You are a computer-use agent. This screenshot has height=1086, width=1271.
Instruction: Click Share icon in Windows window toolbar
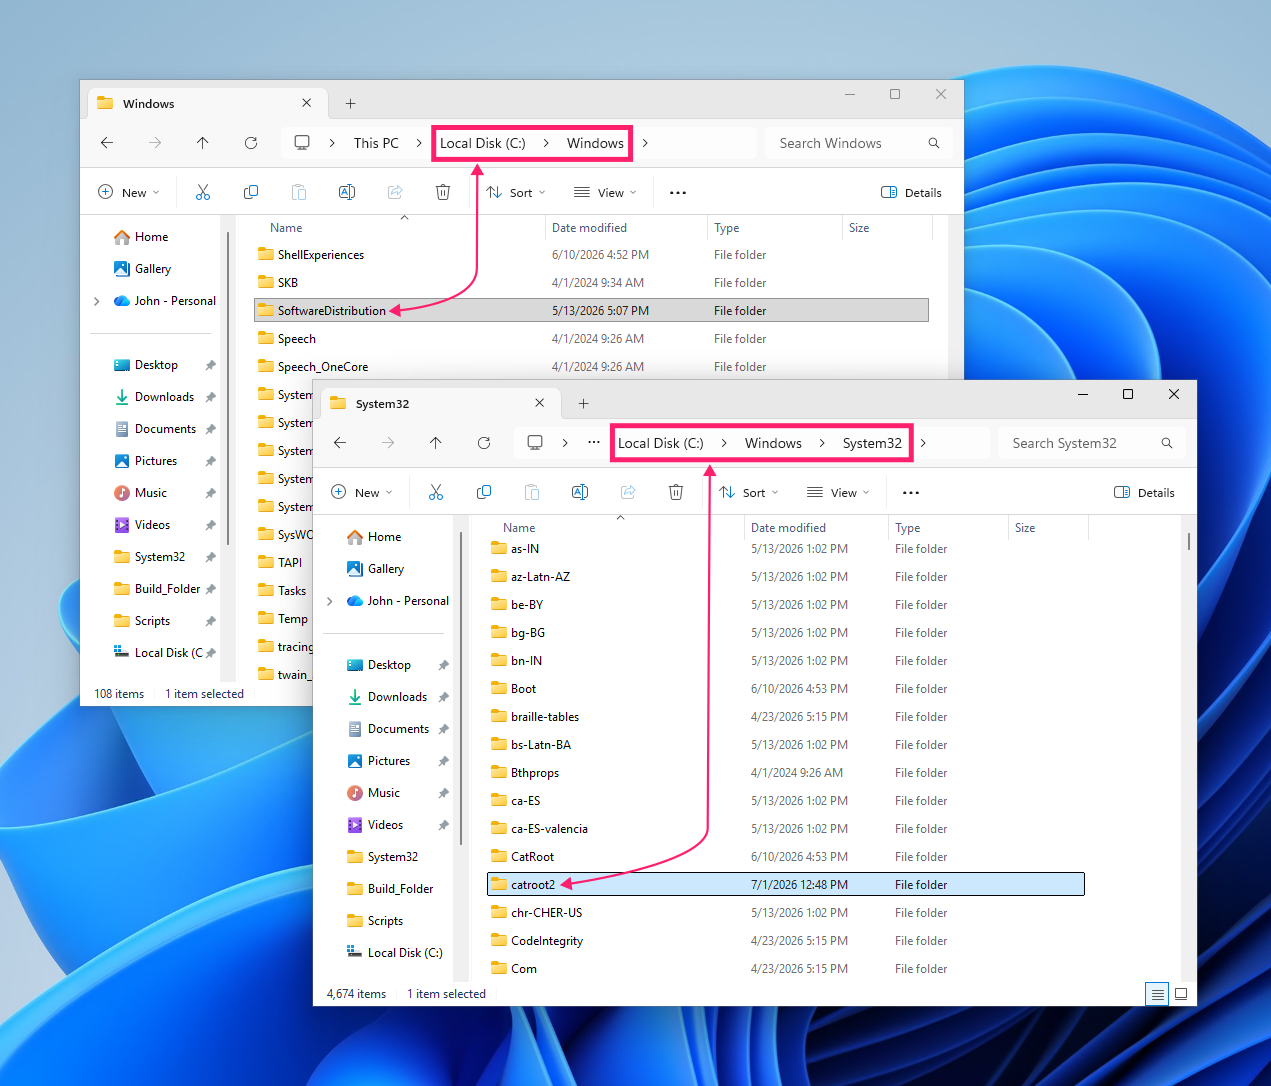395,192
